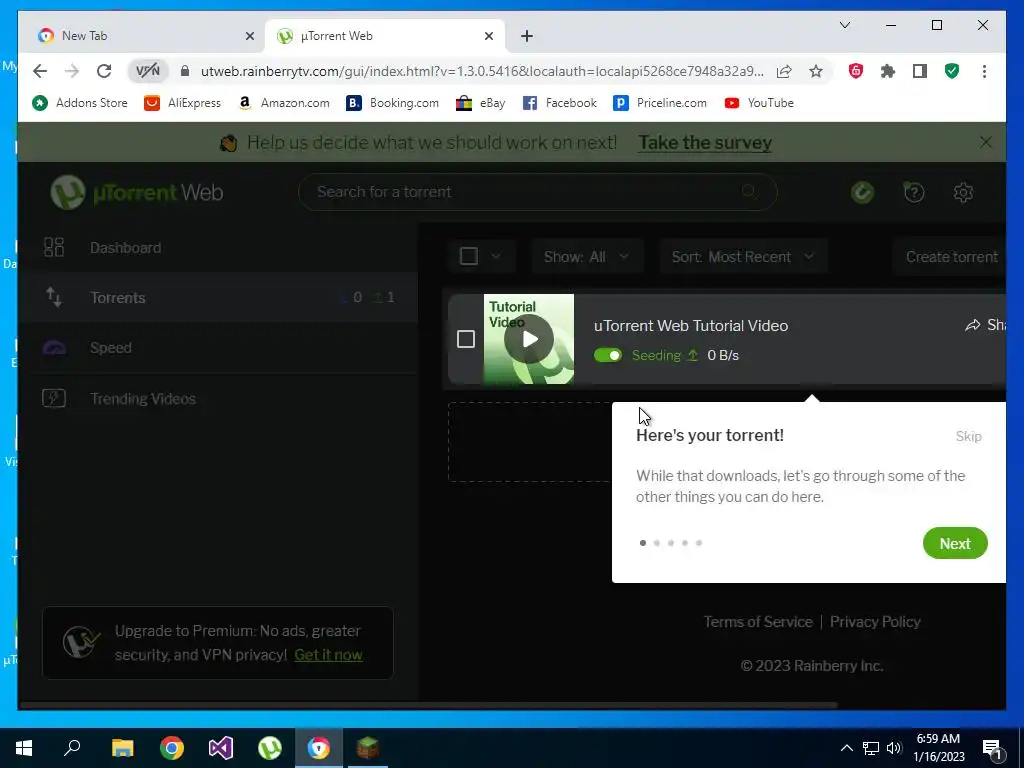Open the browser side panel icon

920,71
